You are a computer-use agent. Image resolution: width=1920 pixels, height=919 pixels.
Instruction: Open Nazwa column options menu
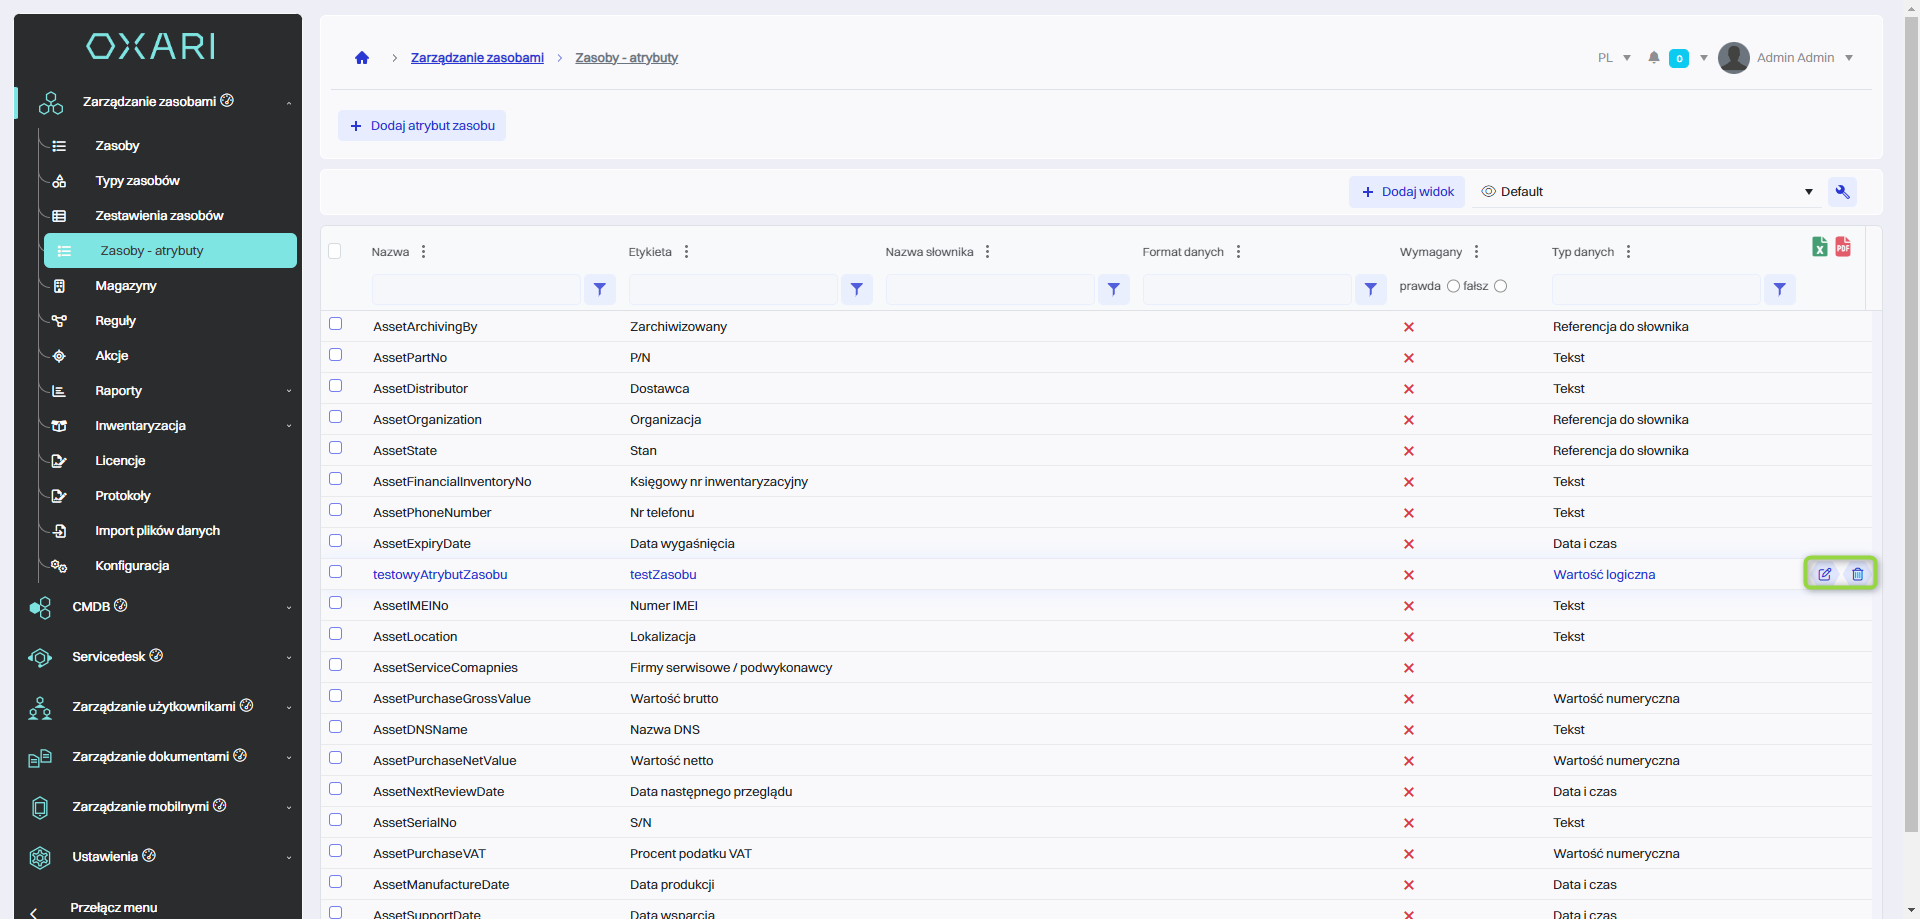(x=424, y=252)
